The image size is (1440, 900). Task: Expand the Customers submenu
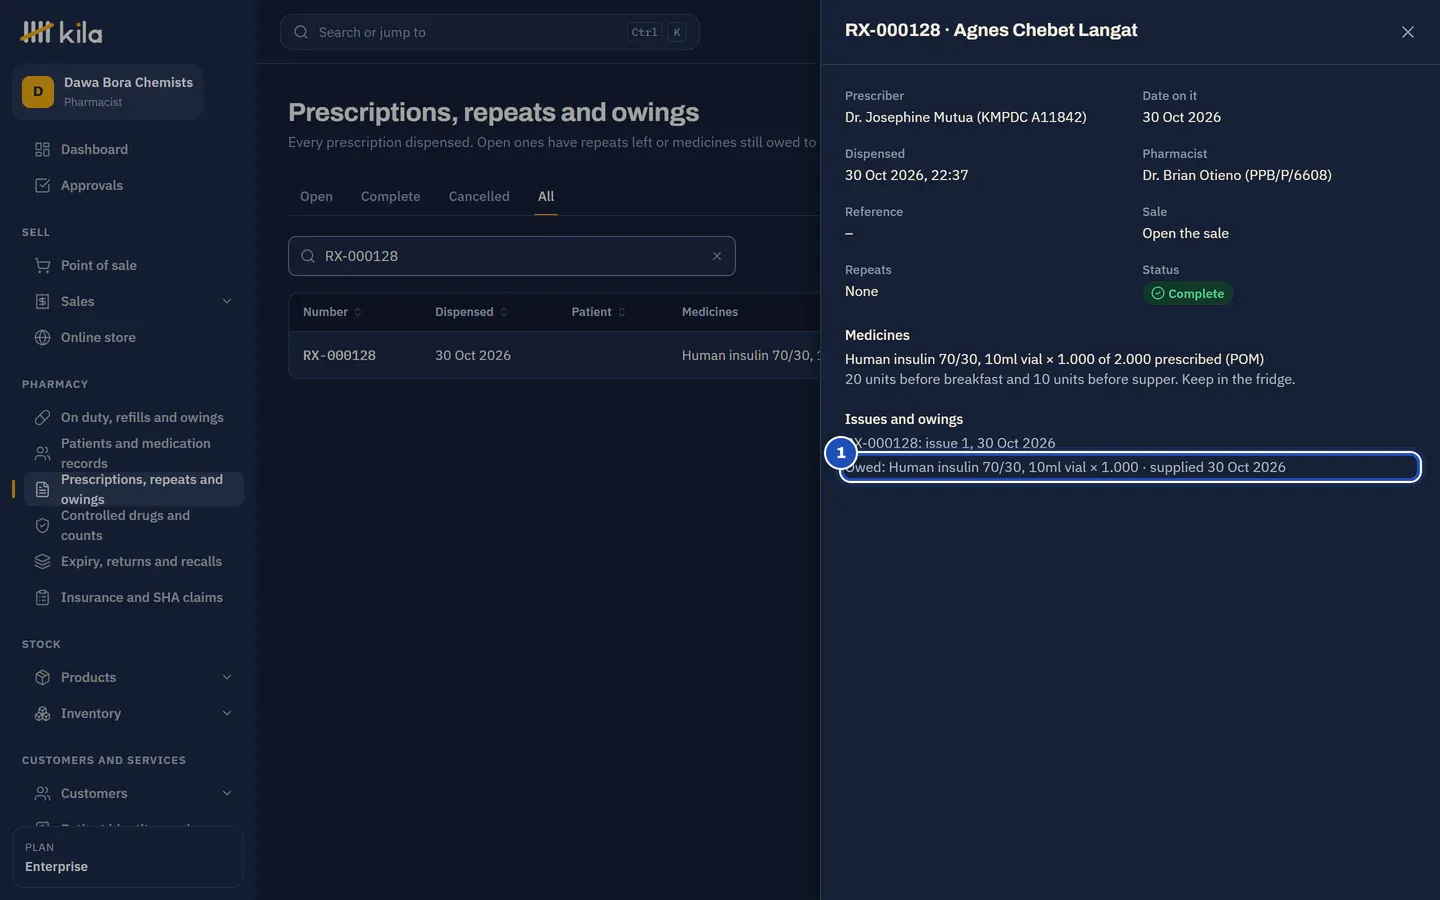tap(227, 793)
